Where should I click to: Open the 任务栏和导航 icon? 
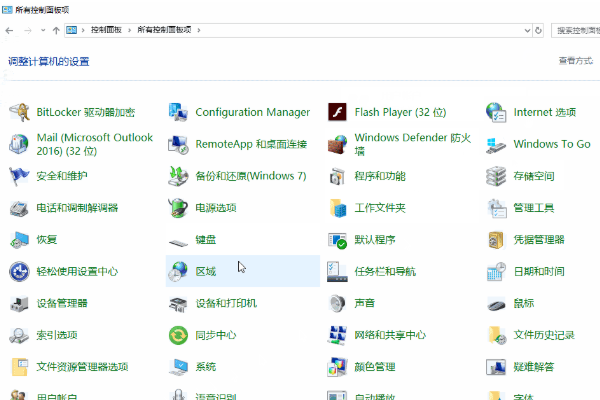(x=337, y=271)
